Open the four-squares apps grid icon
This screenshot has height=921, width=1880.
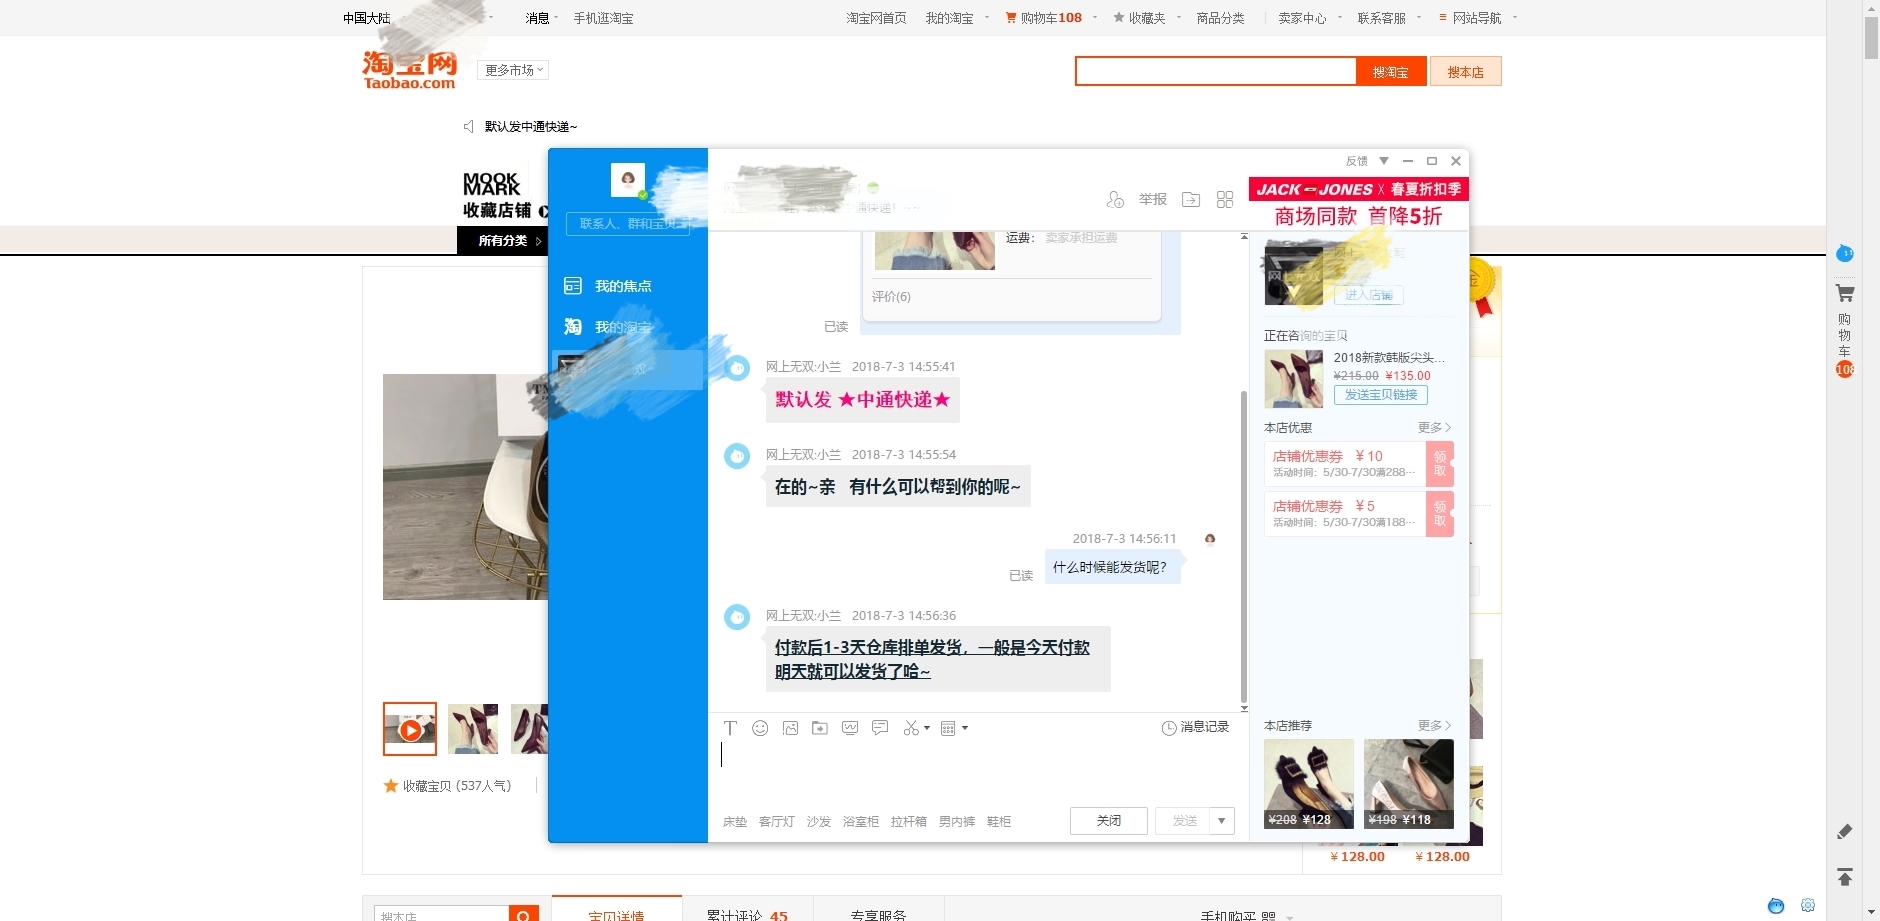click(1225, 199)
